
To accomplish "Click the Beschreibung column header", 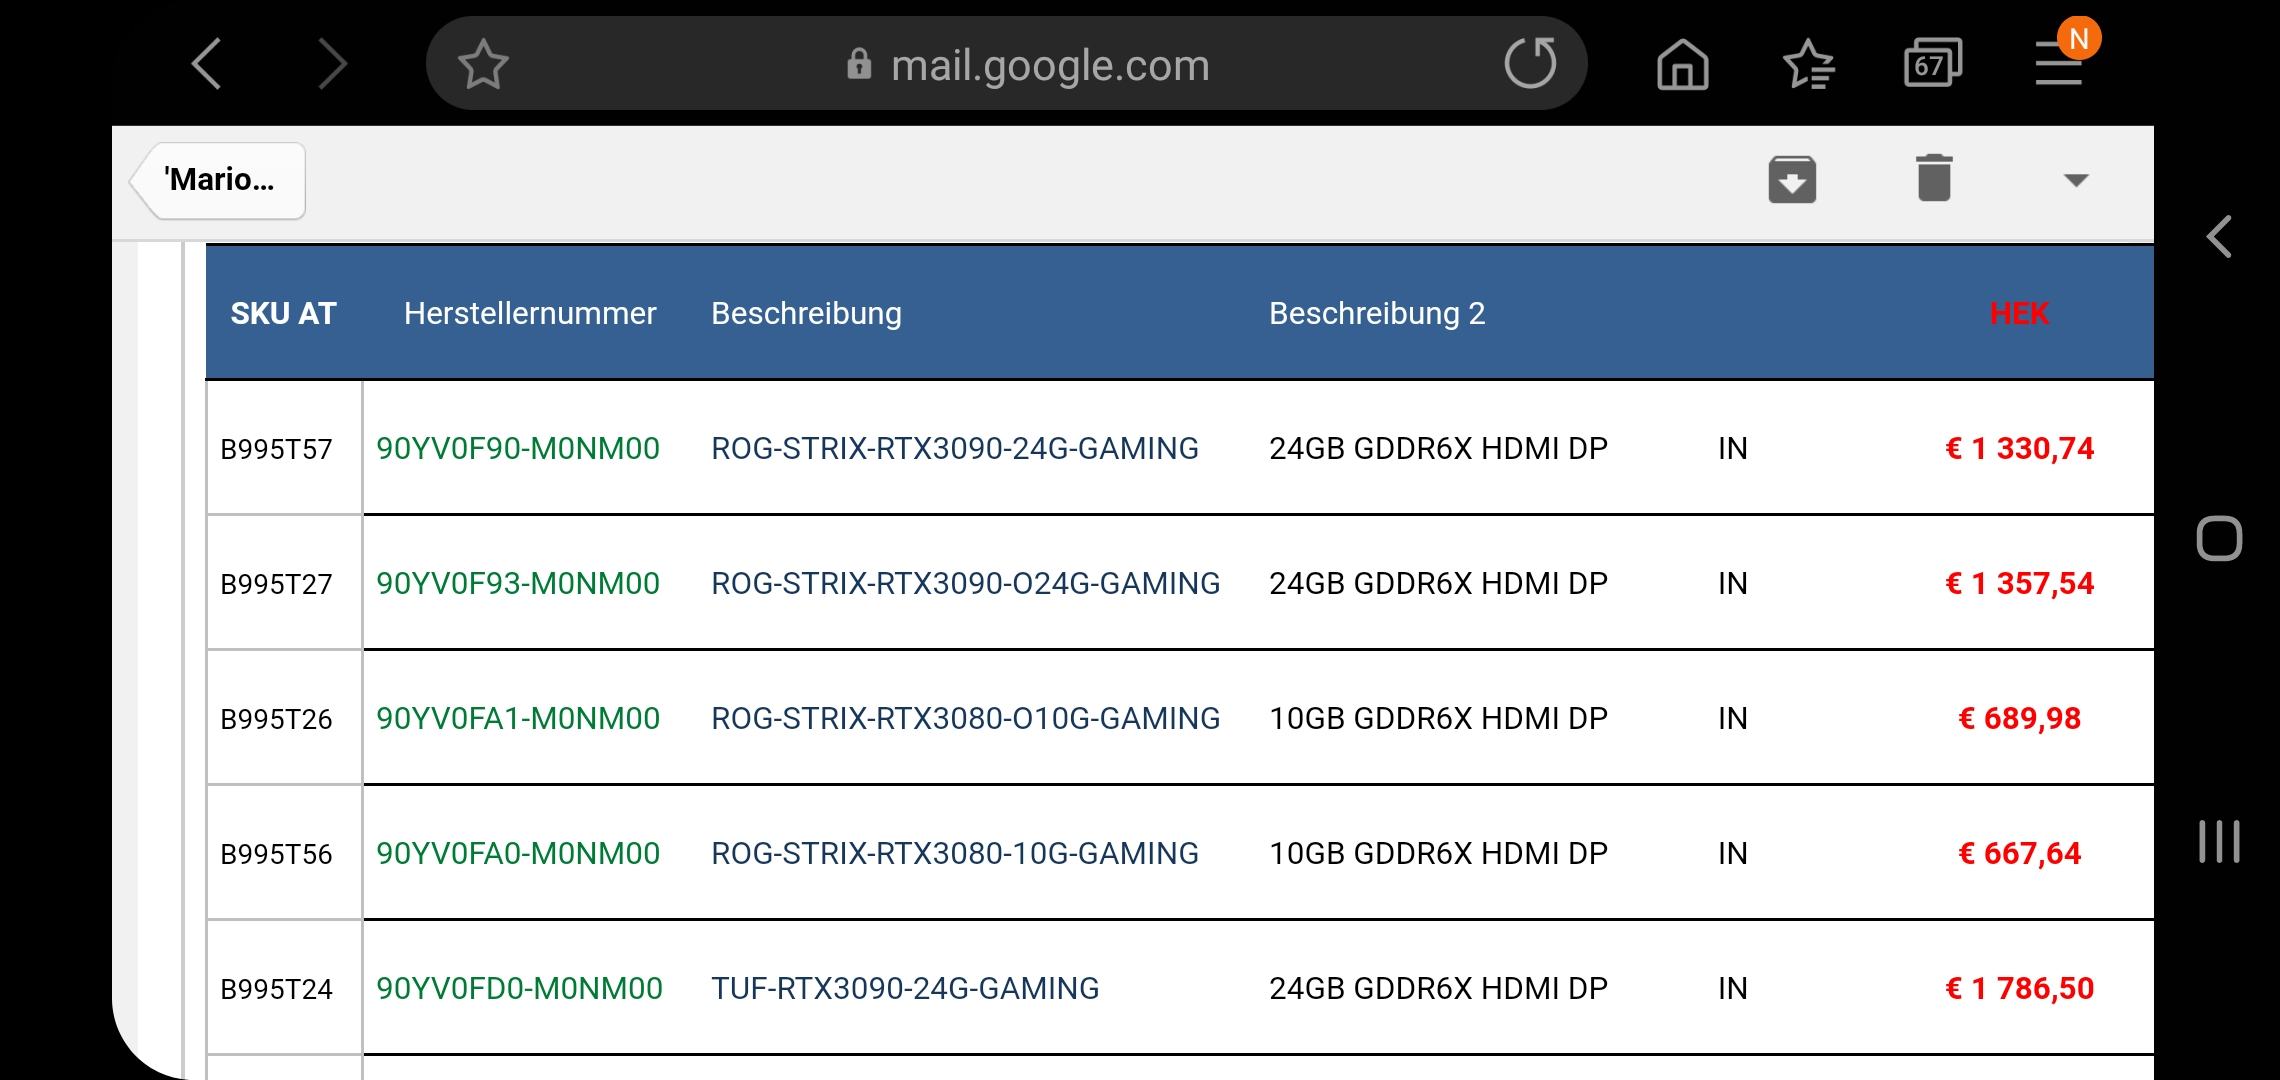I will 806,314.
